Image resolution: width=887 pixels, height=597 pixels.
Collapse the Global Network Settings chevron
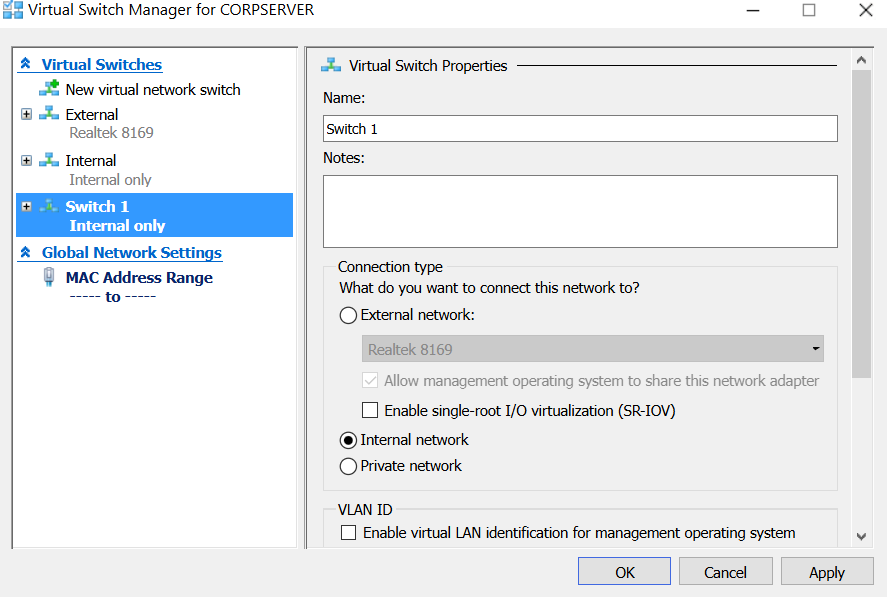point(26,253)
